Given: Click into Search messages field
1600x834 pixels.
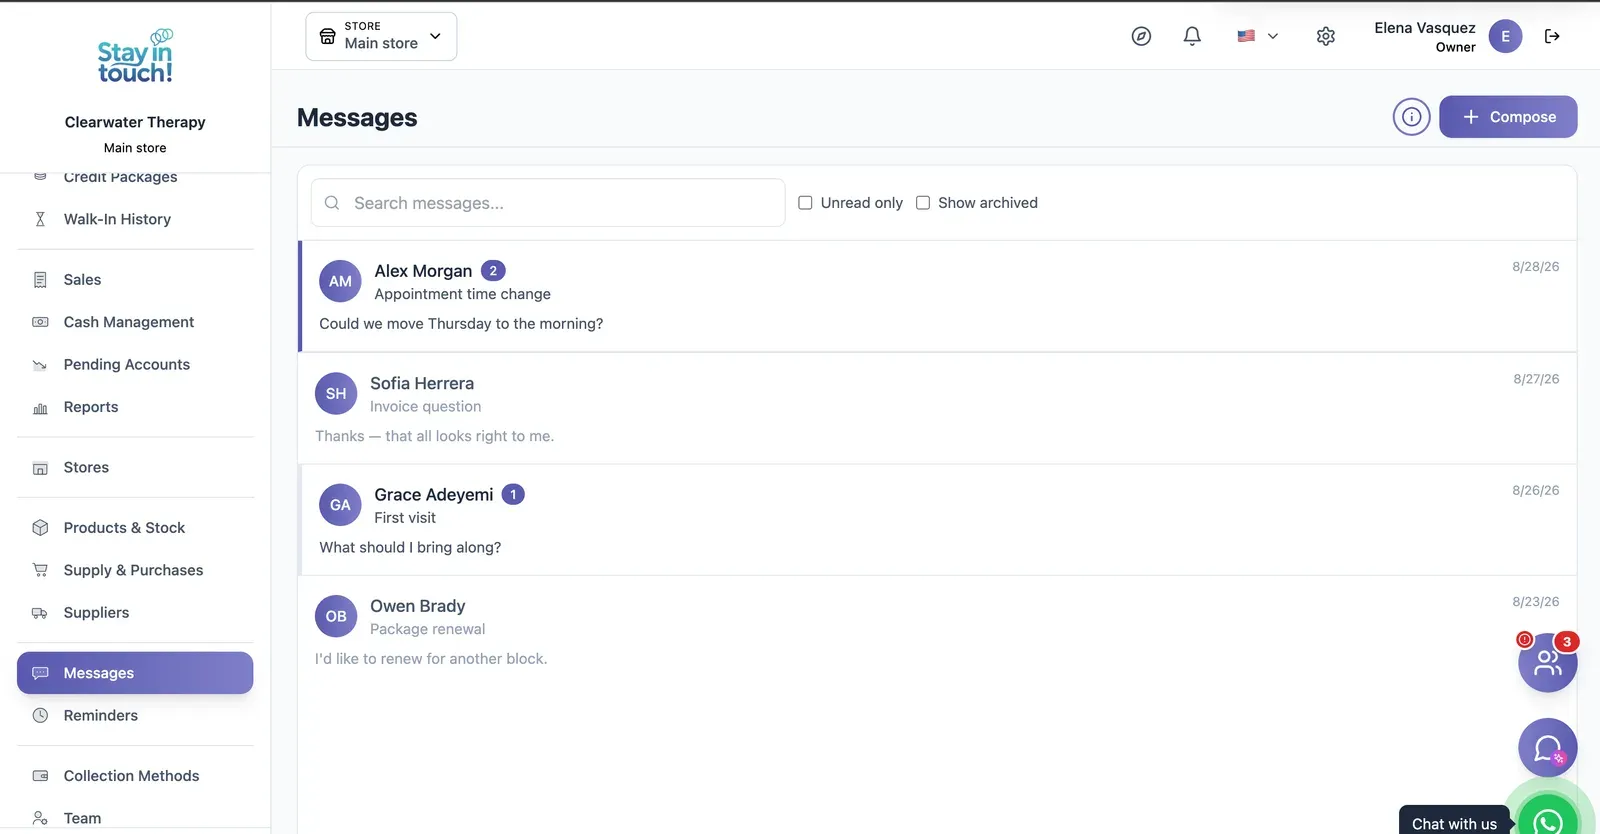Looking at the screenshot, I should coord(548,203).
